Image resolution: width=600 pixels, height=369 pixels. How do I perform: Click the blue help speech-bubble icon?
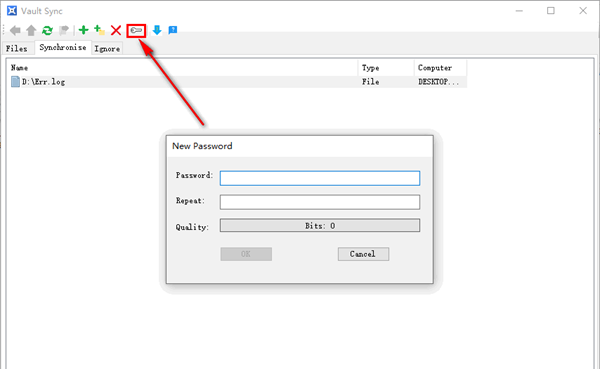coord(173,30)
